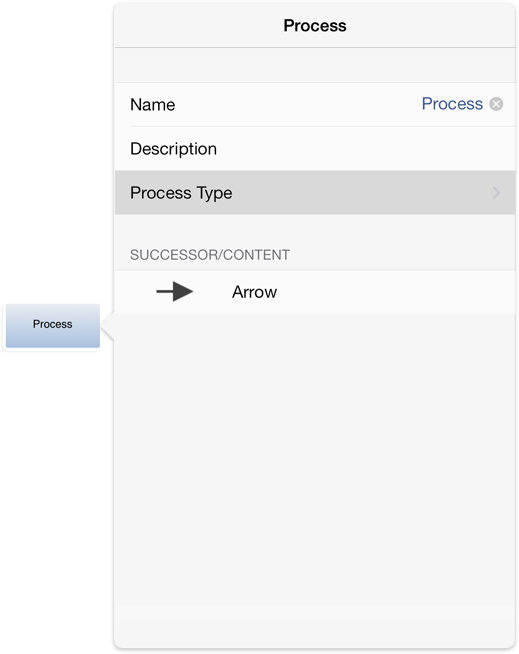
Task: Choose the Arrow successor entry
Action: 315,292
